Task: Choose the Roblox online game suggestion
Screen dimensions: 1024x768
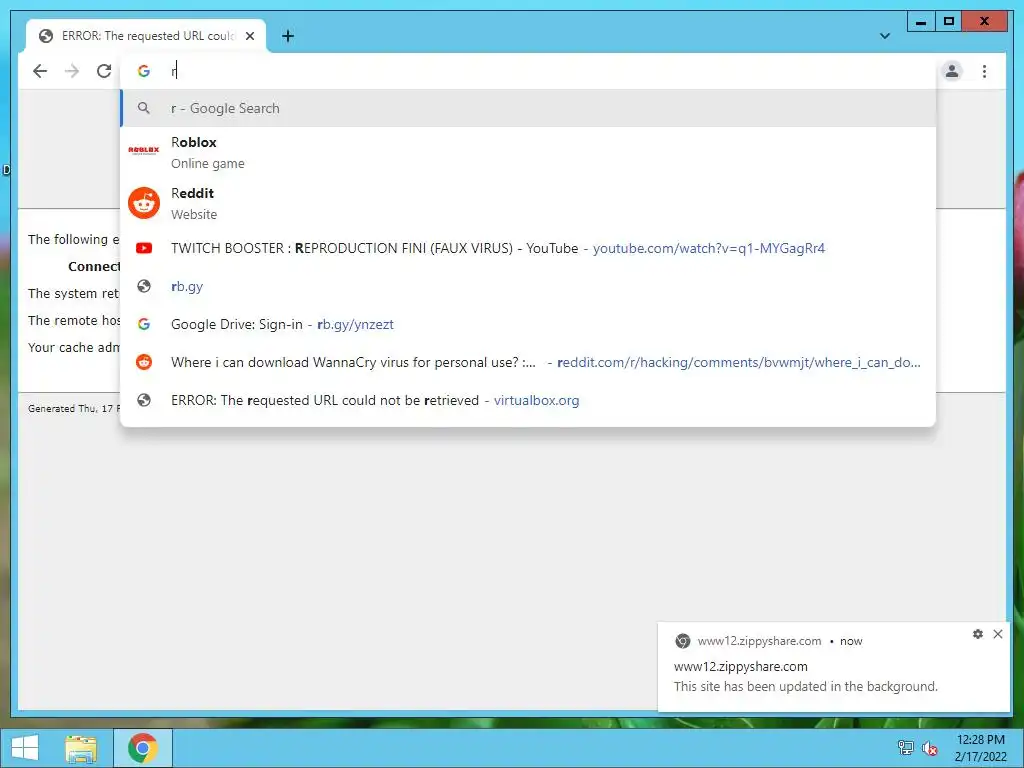Action: [x=528, y=152]
